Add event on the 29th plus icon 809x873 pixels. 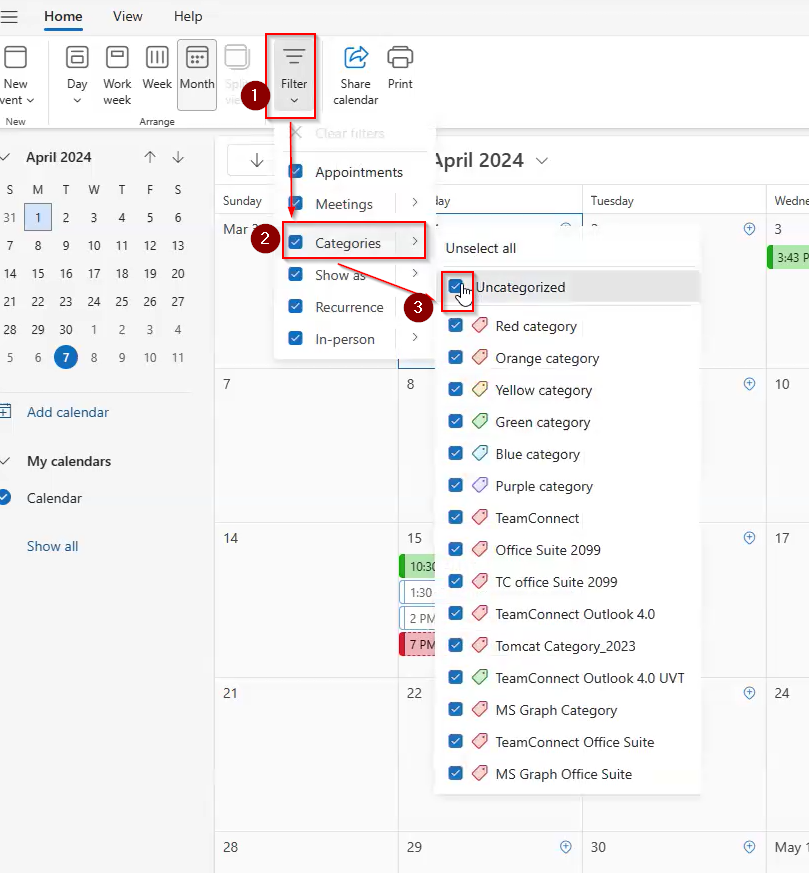click(566, 847)
